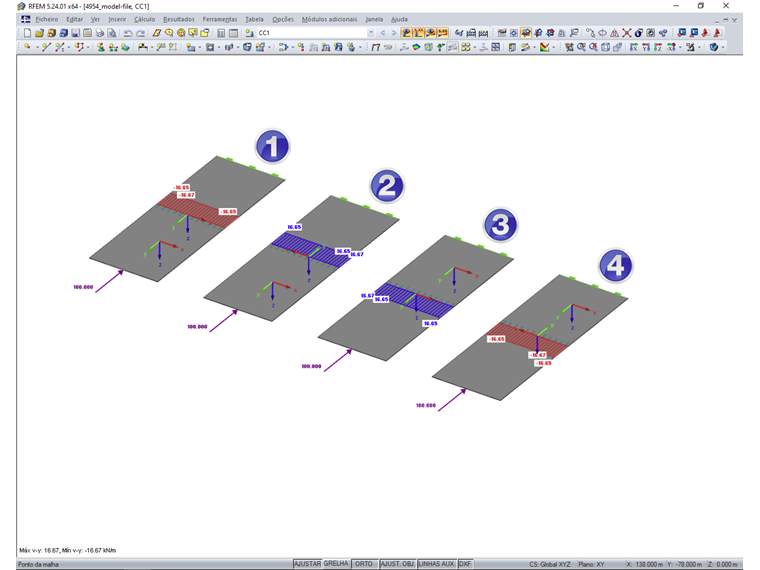Click the LINHAS AUX. status bar button
The width and height of the screenshot is (760, 570).
click(436, 564)
